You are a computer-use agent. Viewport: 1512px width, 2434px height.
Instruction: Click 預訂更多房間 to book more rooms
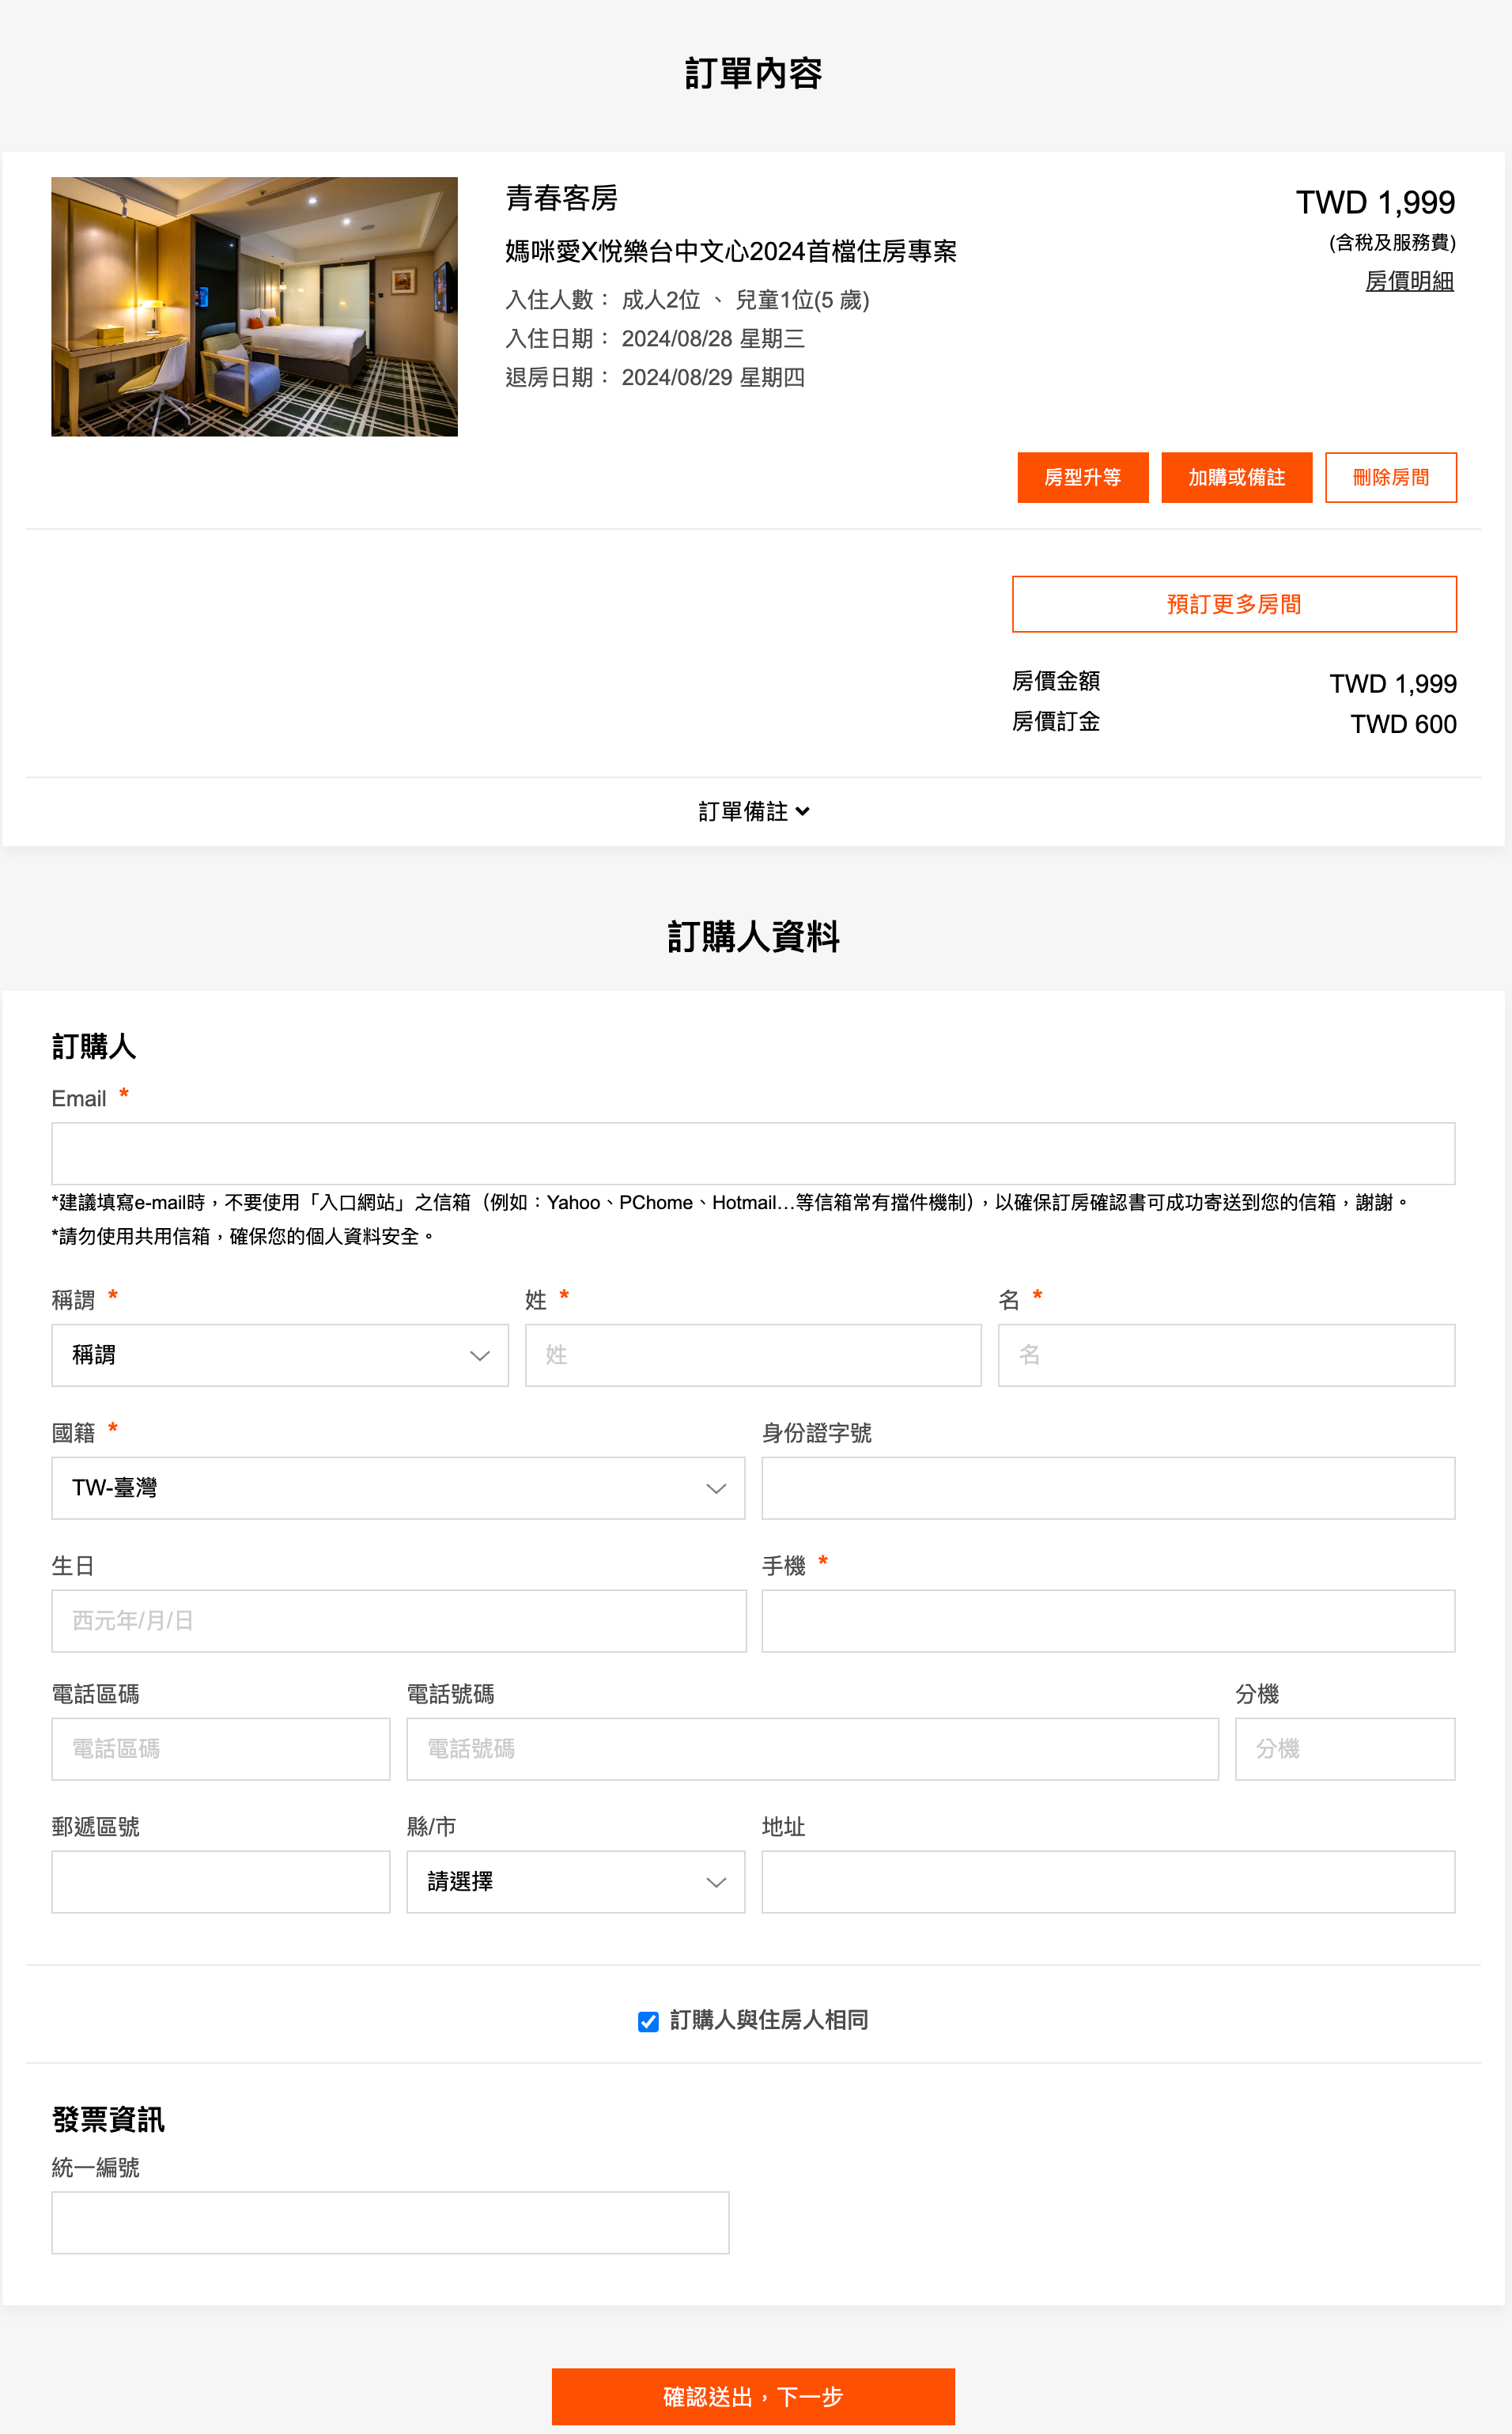(x=1233, y=604)
